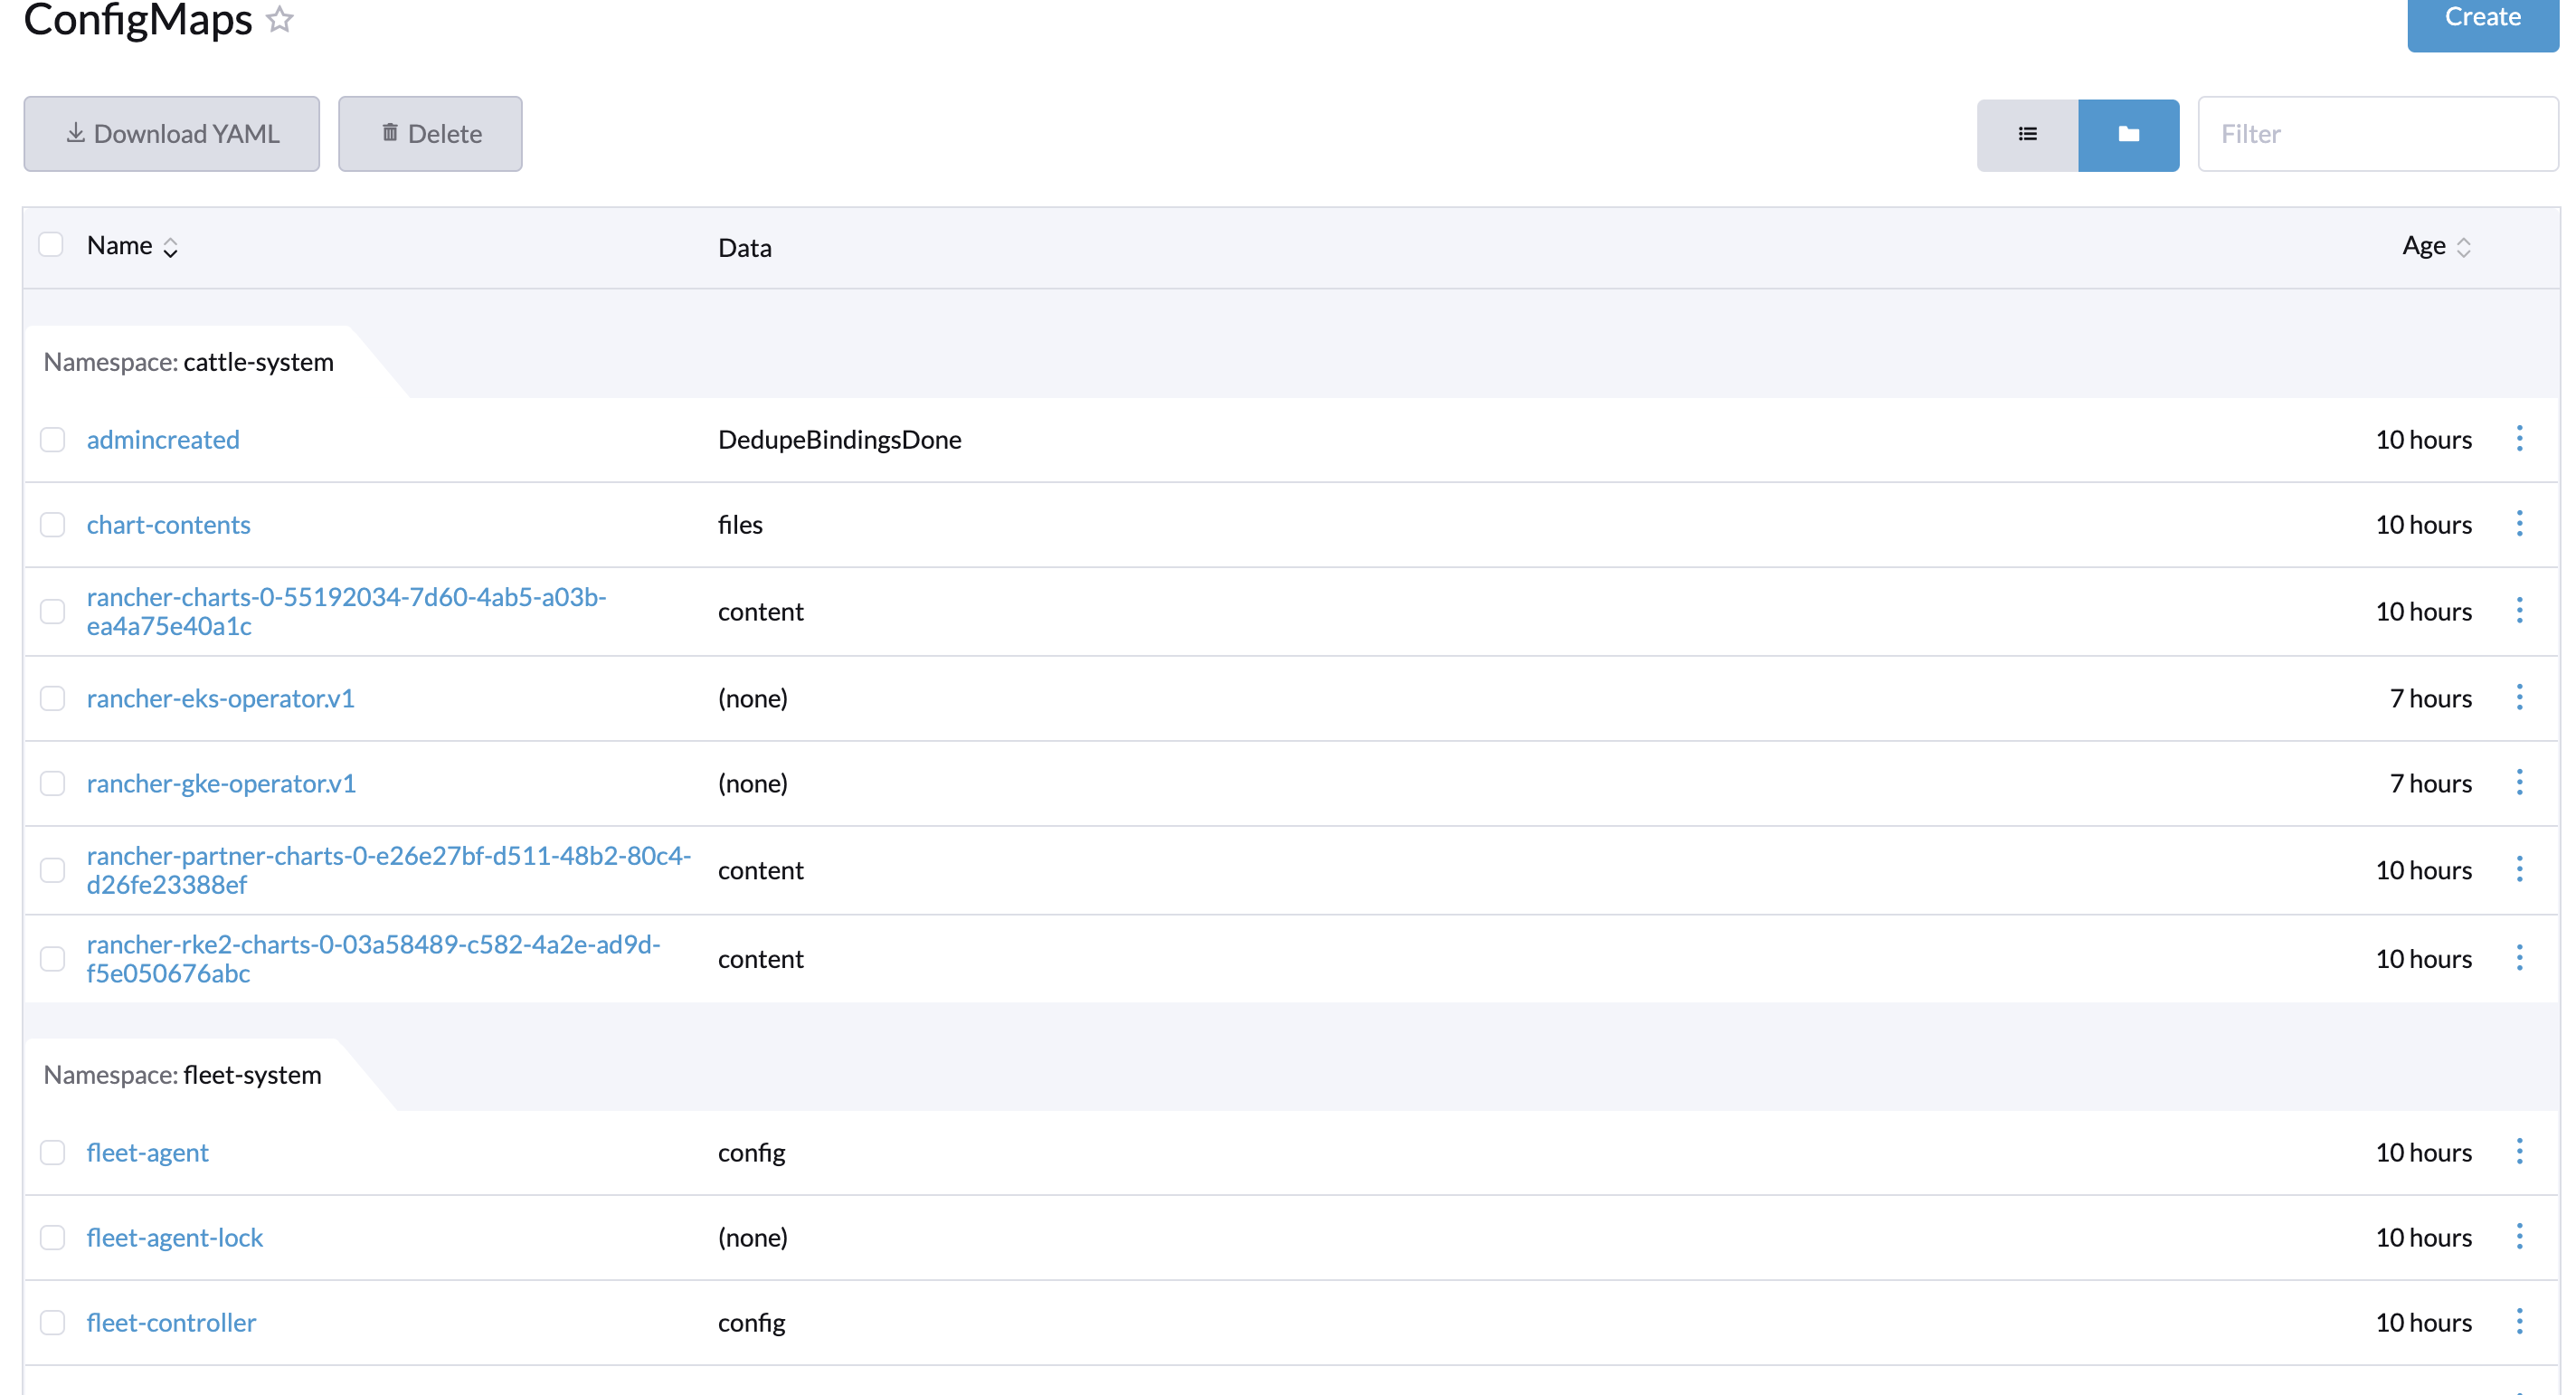Screen dimensions: 2576x1395
Task: Click the Download YAML button
Action: pyautogui.click(x=172, y=133)
